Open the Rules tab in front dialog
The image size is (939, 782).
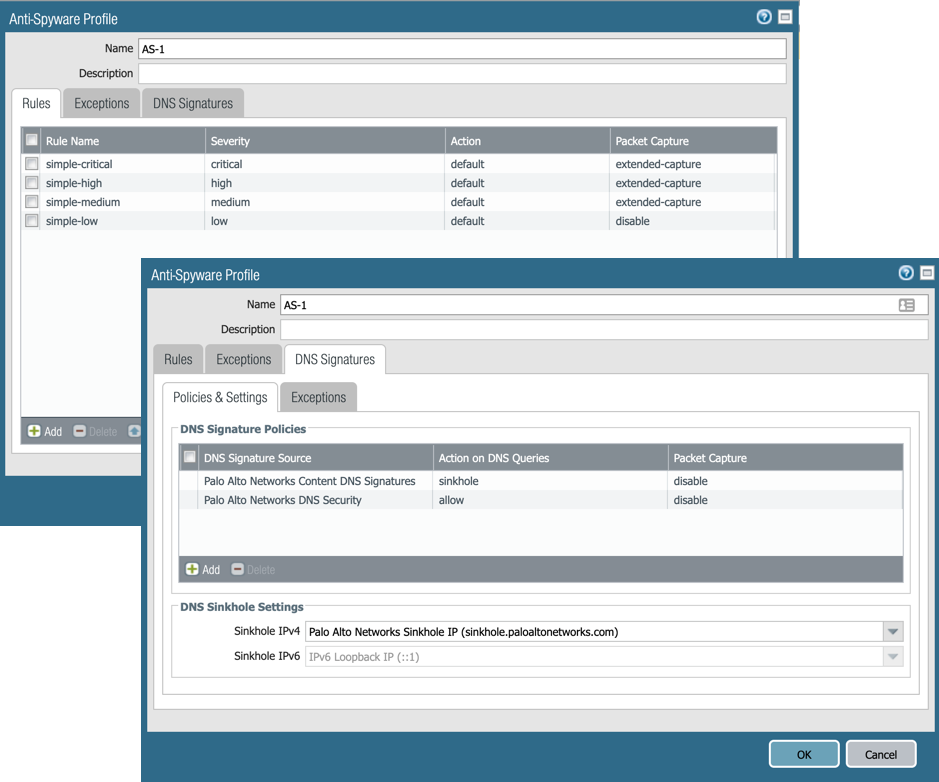pos(178,359)
